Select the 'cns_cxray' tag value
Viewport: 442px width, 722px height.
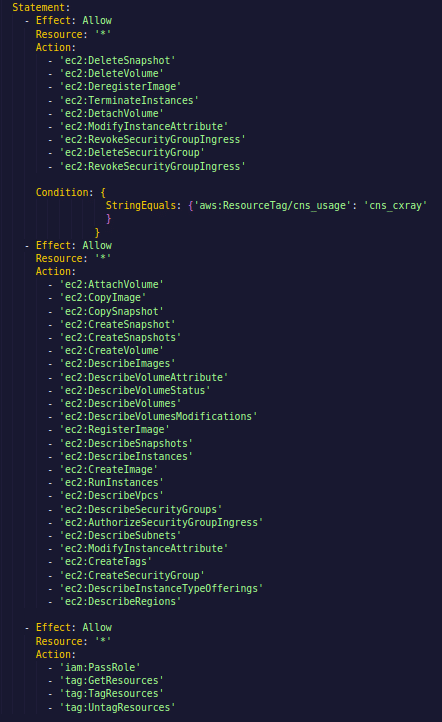395,205
